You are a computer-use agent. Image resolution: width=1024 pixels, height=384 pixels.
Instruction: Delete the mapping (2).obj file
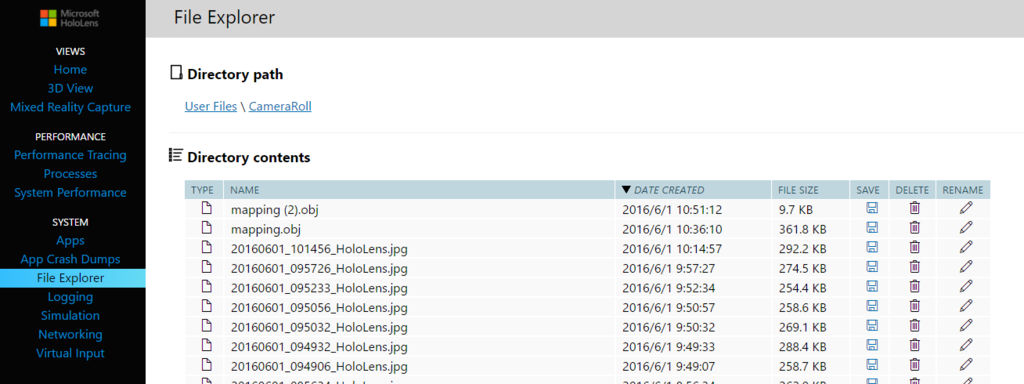pyautogui.click(x=914, y=208)
